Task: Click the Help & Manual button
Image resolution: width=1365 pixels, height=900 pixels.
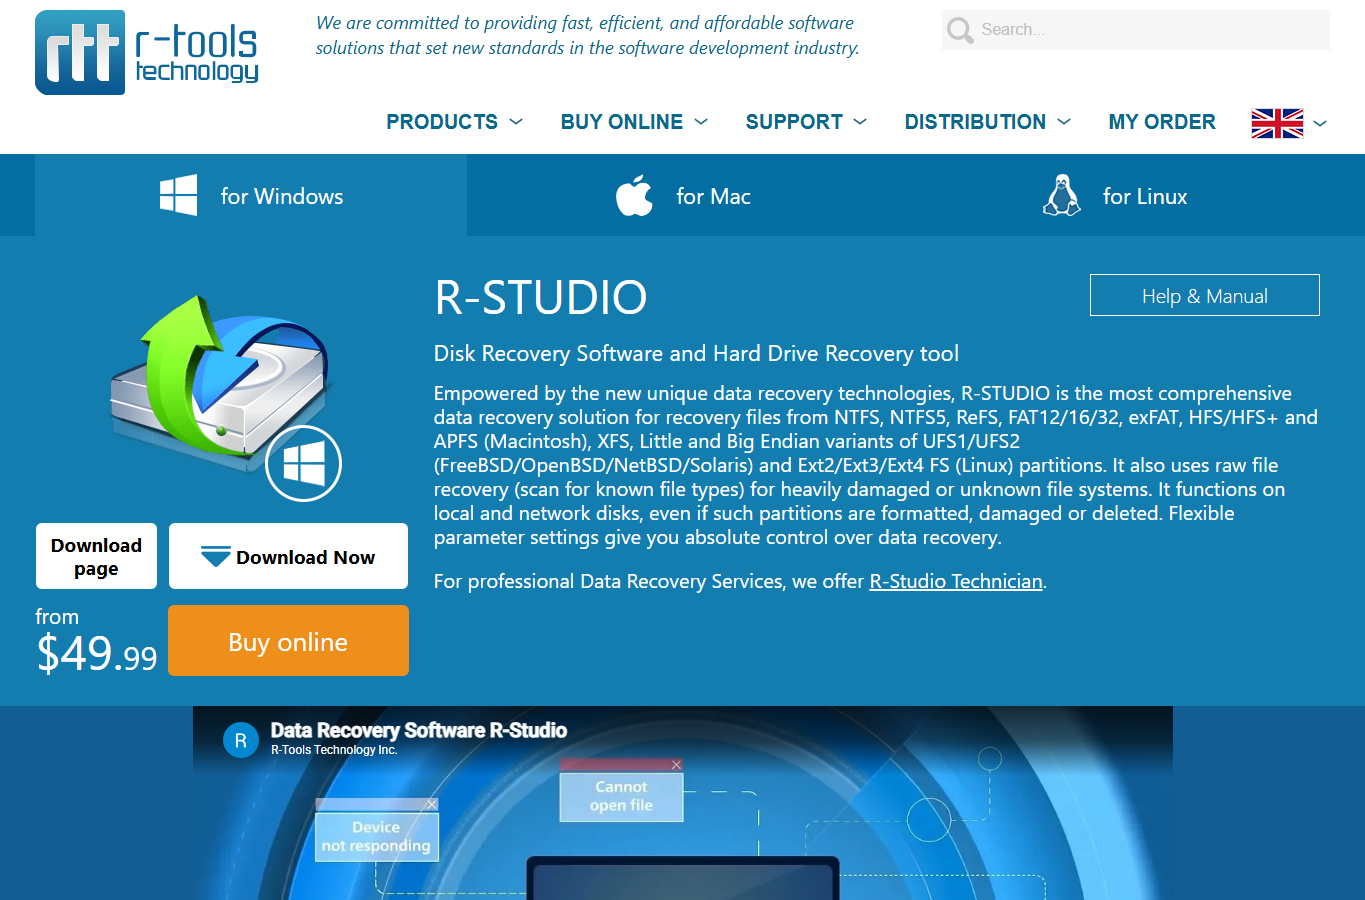Action: pyautogui.click(x=1205, y=295)
